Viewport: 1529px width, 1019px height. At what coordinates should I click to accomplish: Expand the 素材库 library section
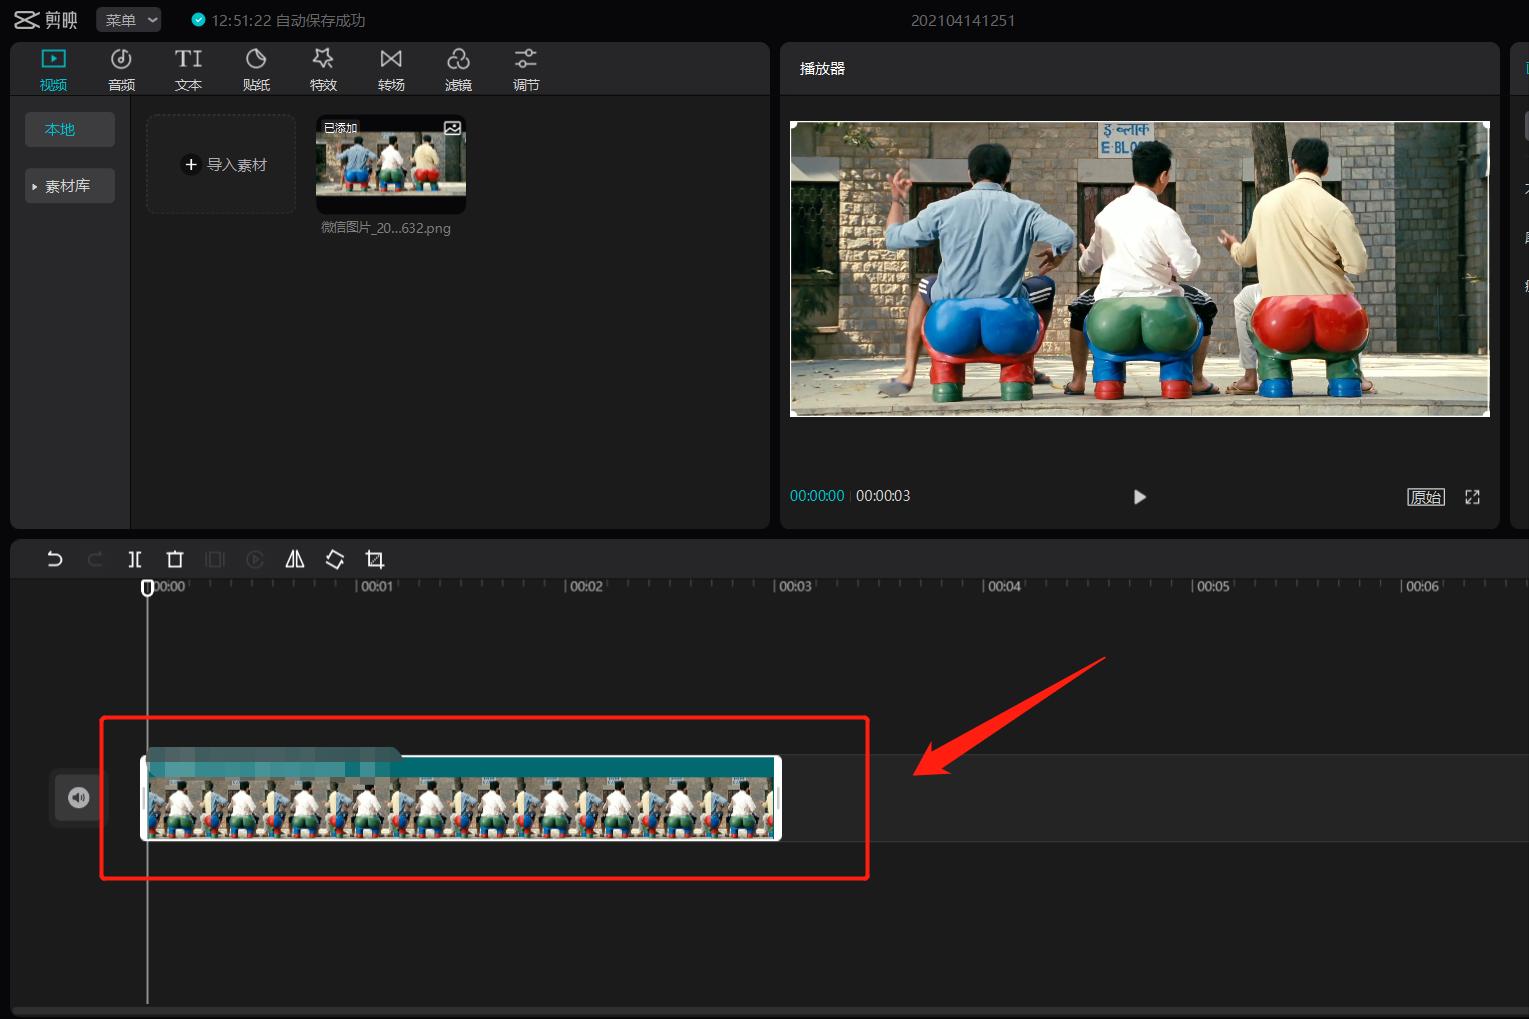pyautogui.click(x=69, y=186)
